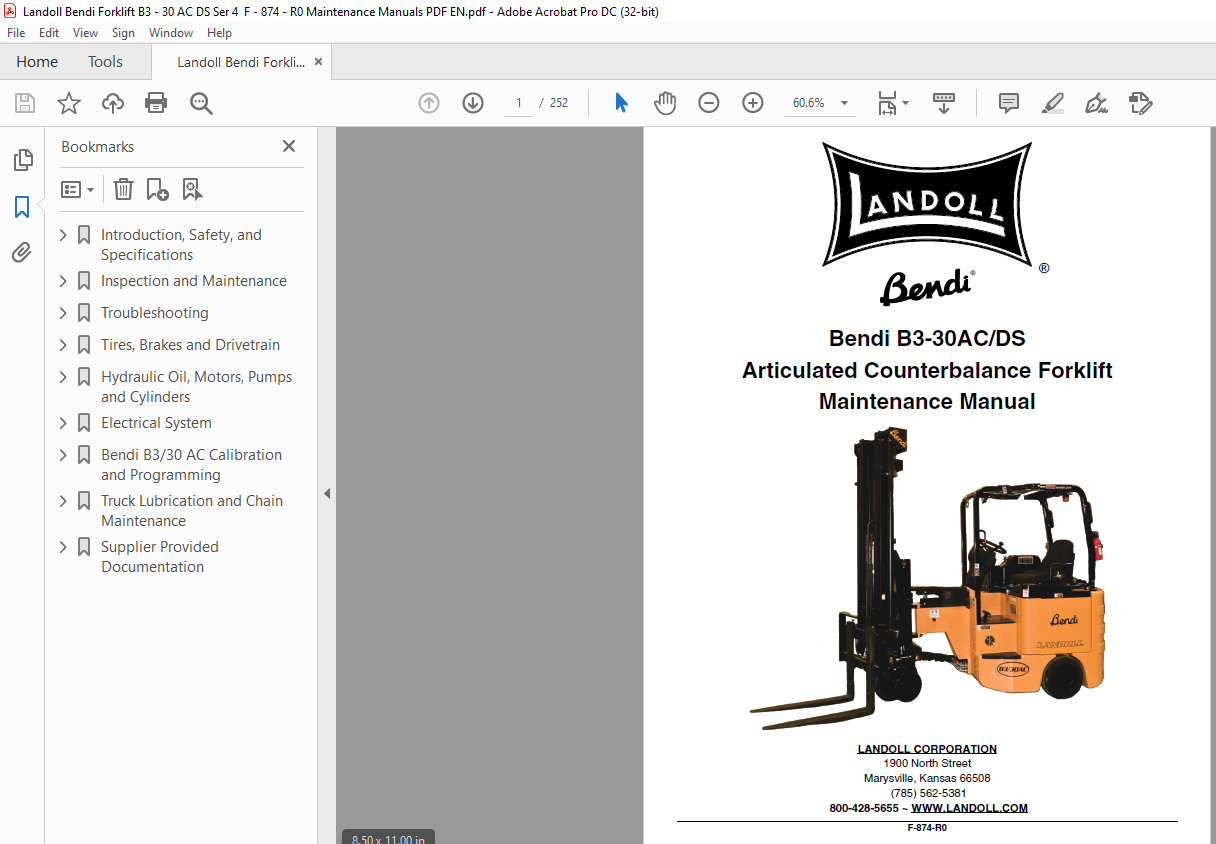Open the bookmarks options list menu

(77, 189)
